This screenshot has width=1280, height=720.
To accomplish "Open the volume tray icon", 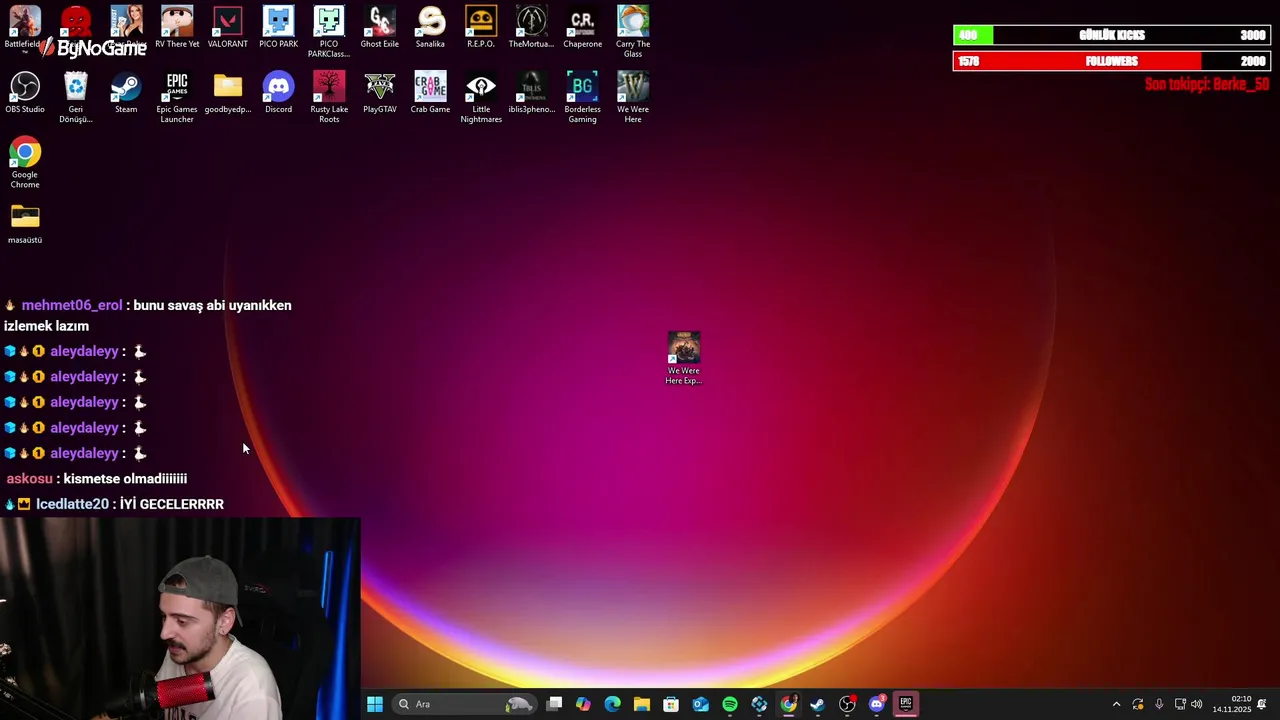I will coord(1197,704).
